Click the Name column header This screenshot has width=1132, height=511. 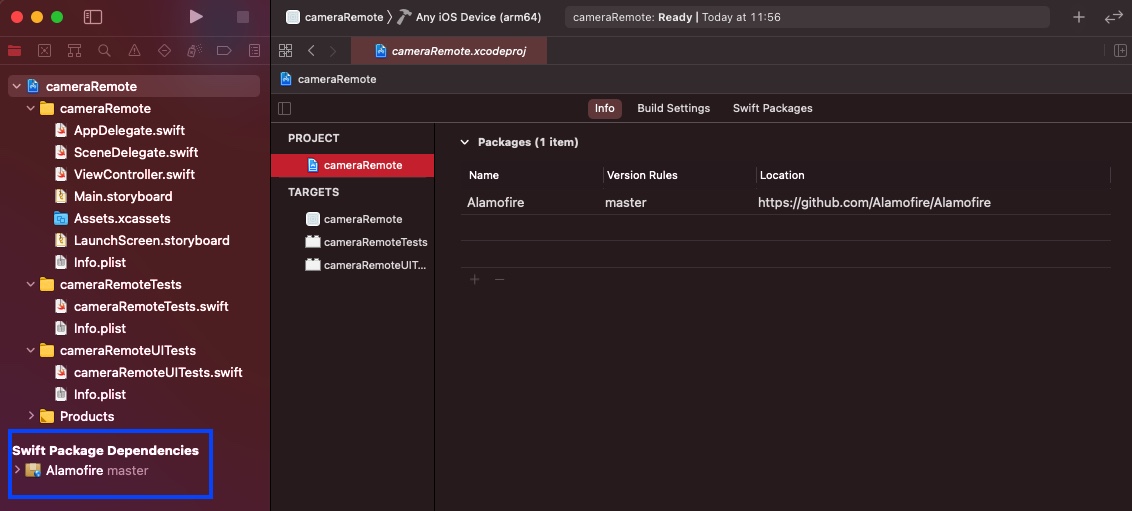click(484, 175)
